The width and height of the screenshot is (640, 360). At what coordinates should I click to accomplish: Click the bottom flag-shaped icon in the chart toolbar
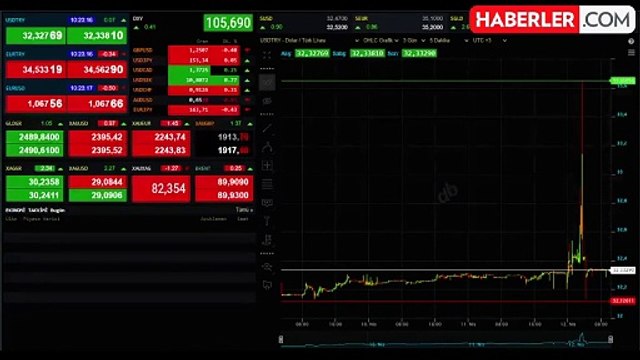pos(267,285)
